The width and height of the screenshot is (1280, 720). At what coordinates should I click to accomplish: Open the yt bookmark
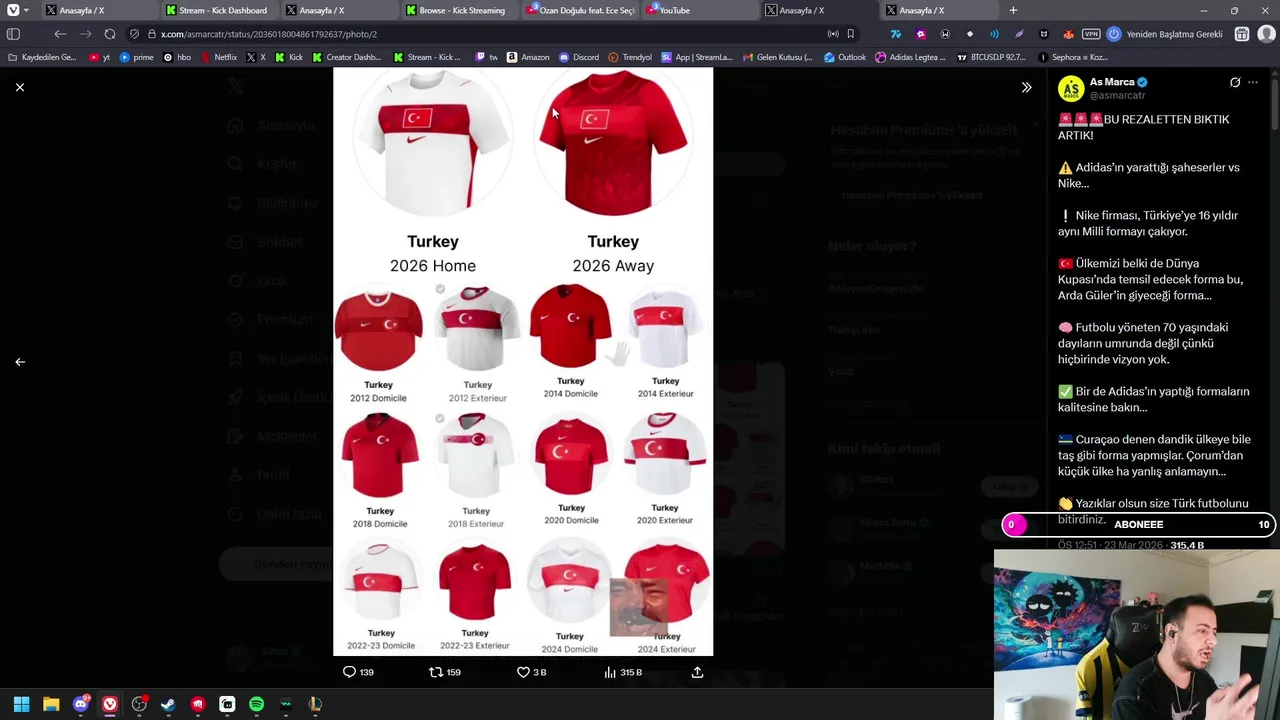pyautogui.click(x=100, y=57)
